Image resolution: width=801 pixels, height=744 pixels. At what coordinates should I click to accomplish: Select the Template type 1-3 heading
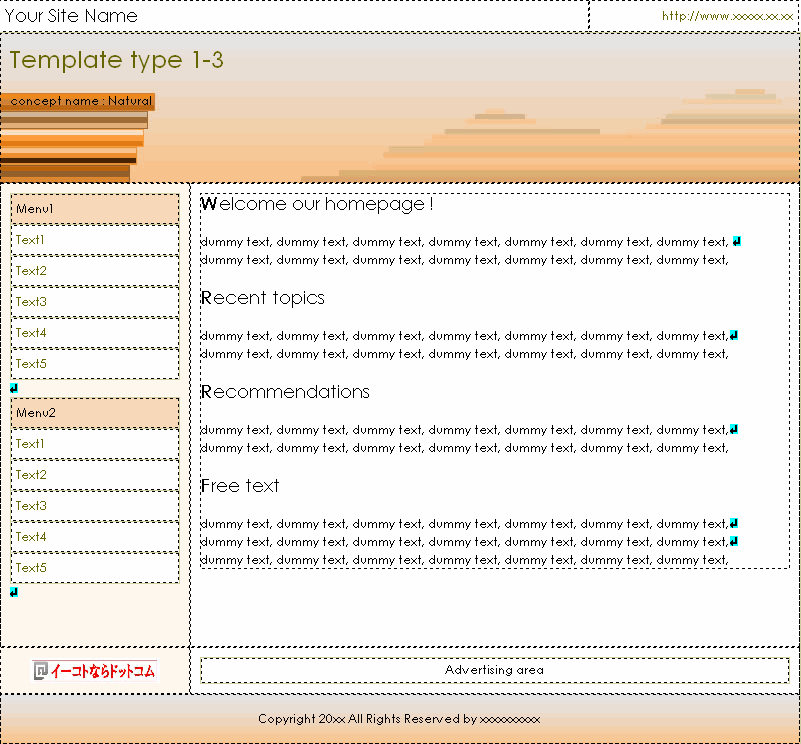pos(117,60)
